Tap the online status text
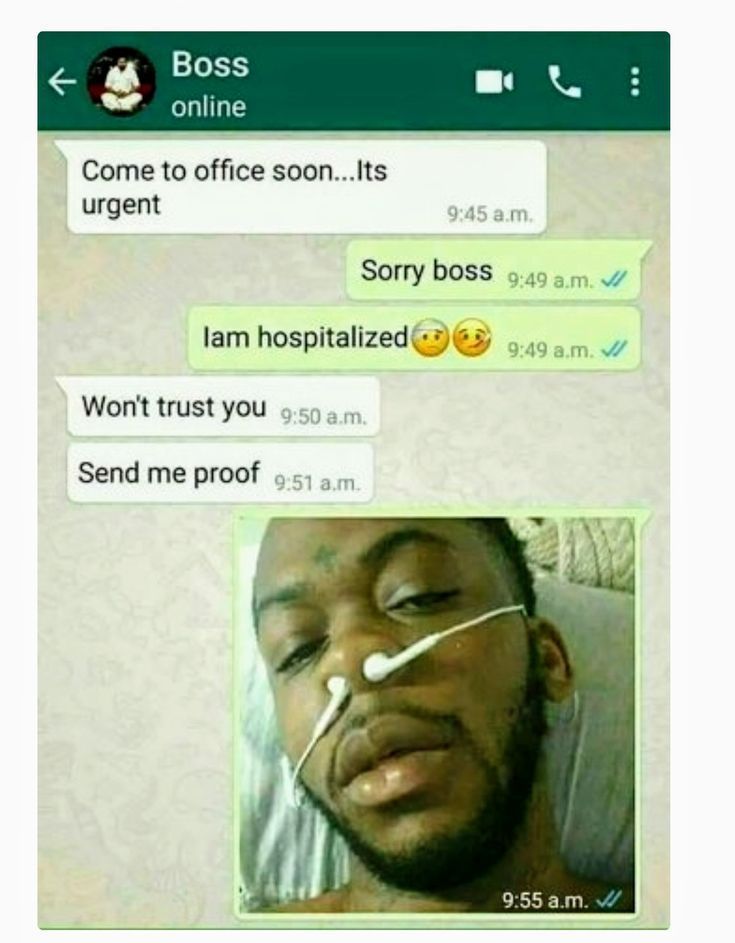This screenshot has width=735, height=943. (x=209, y=107)
